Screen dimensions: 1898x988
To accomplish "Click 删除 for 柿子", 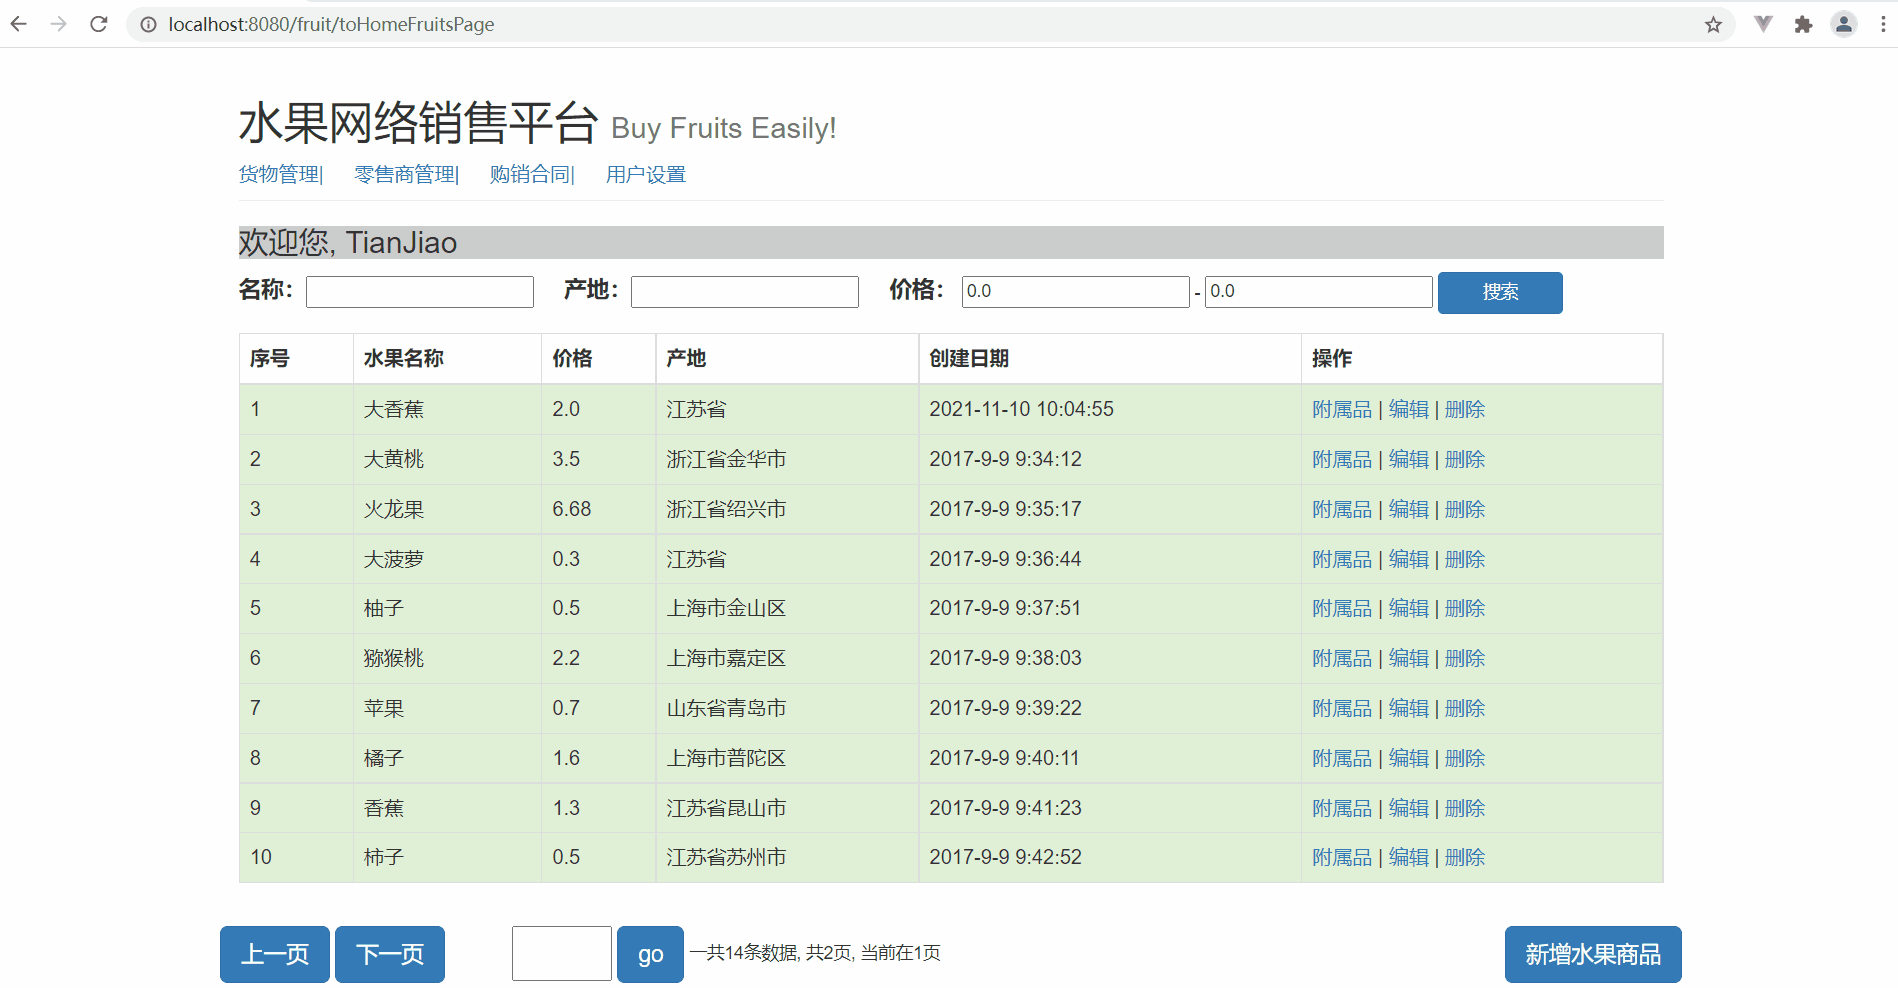I will click(x=1465, y=857).
